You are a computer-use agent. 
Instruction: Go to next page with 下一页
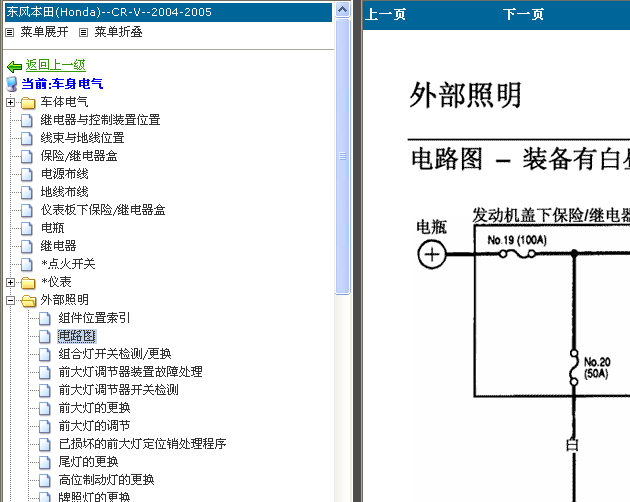pos(523,14)
